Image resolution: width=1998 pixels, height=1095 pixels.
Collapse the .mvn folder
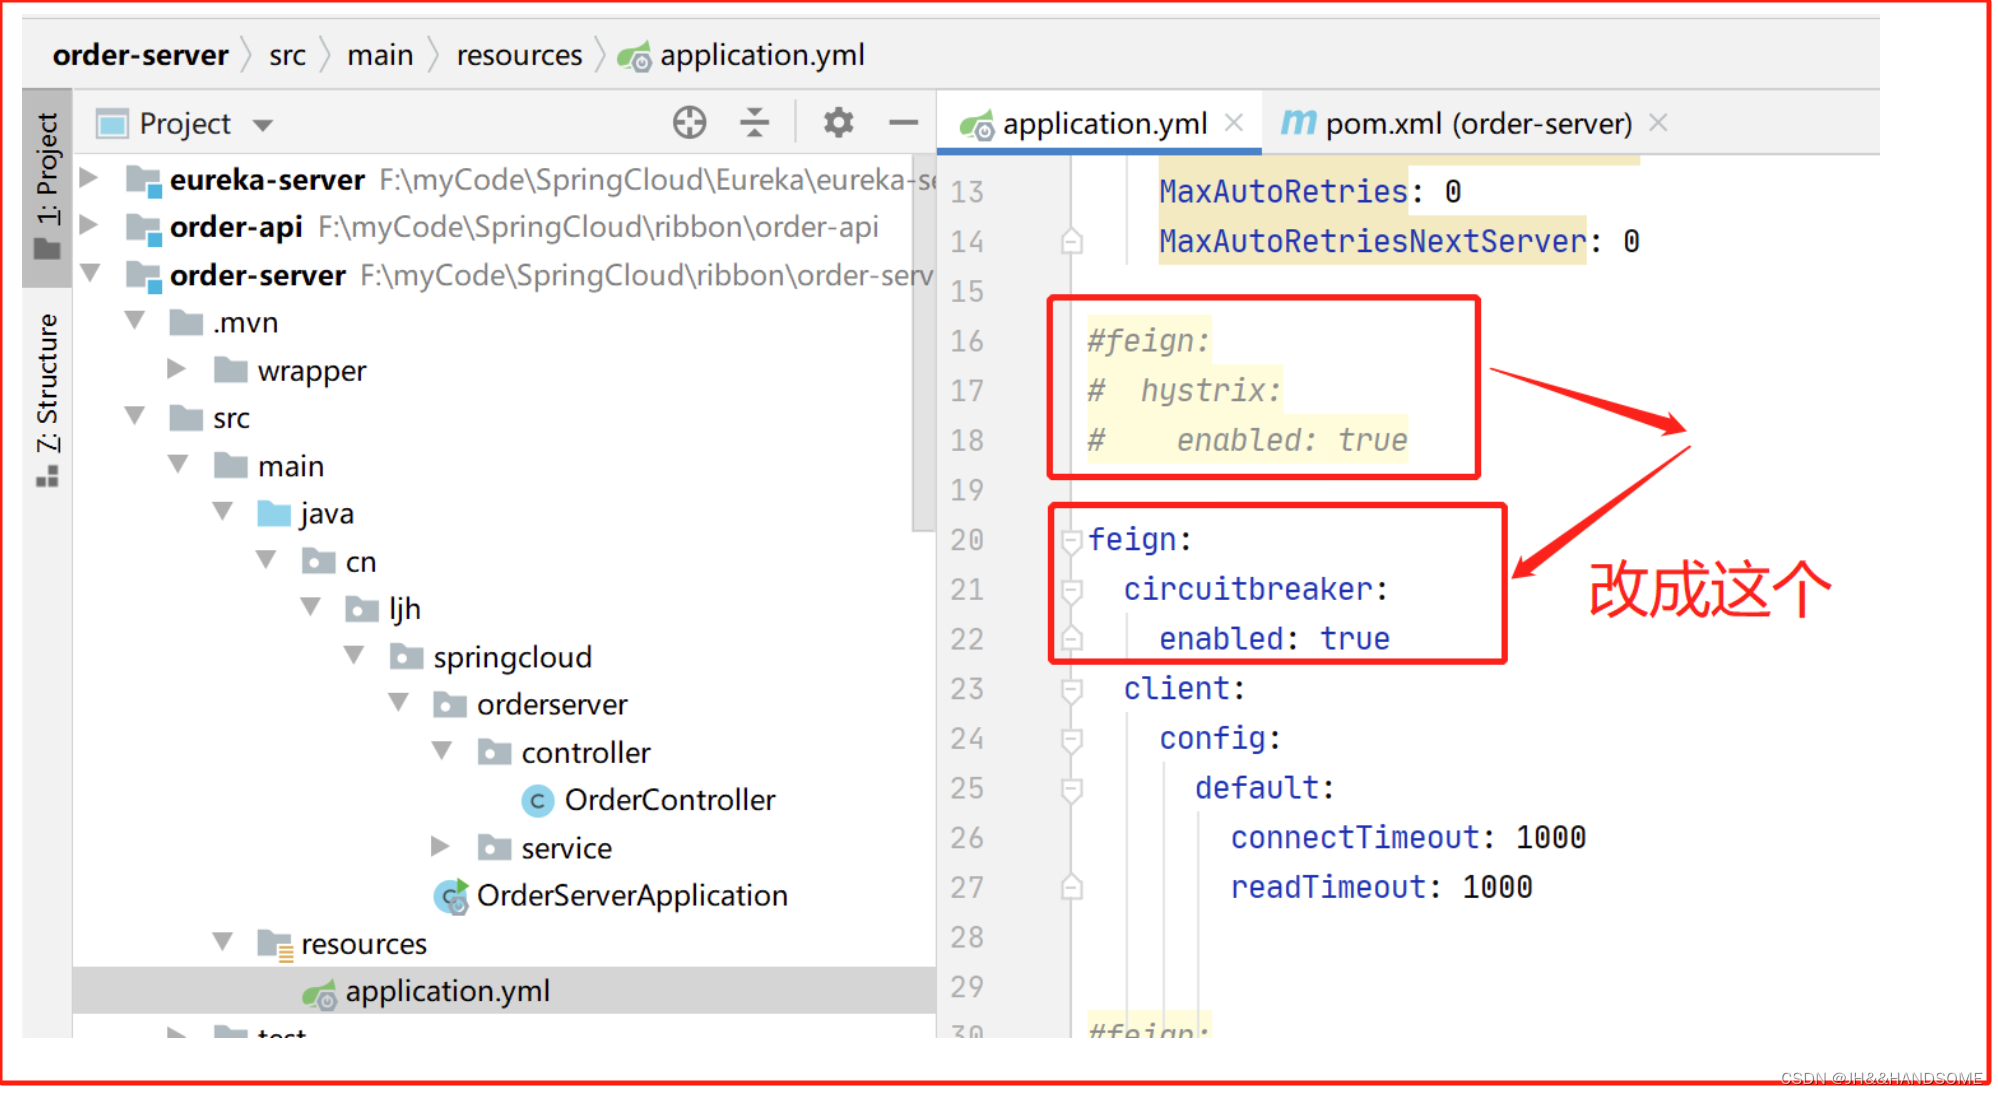pos(134,320)
